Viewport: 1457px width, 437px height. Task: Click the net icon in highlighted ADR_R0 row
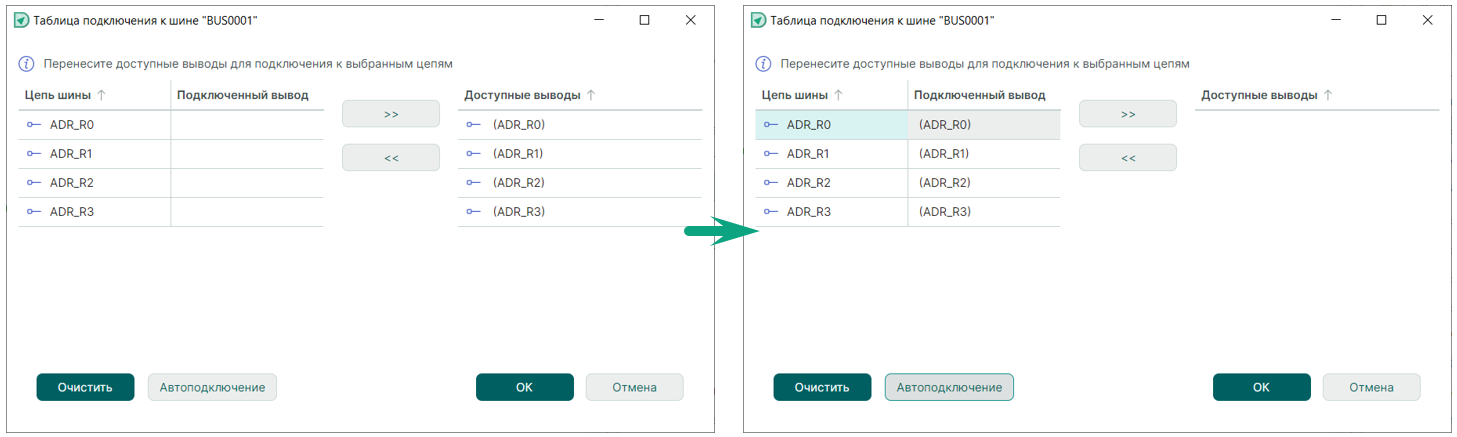pos(771,125)
